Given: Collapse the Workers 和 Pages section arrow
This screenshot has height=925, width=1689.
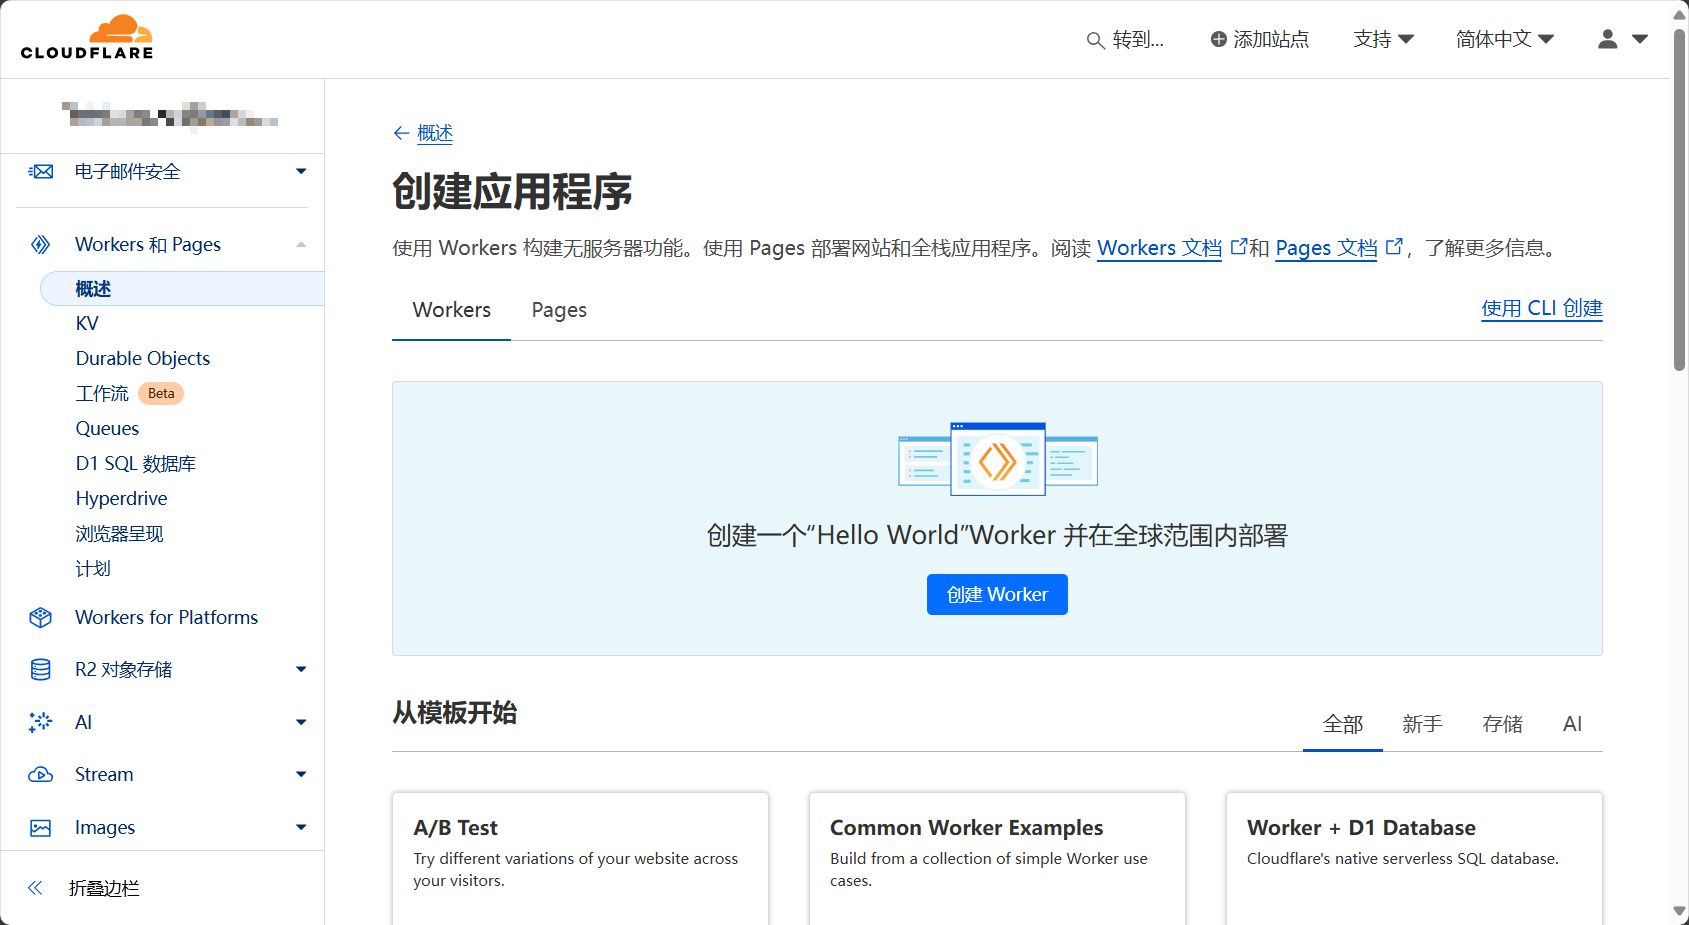Looking at the screenshot, I should tap(301, 245).
